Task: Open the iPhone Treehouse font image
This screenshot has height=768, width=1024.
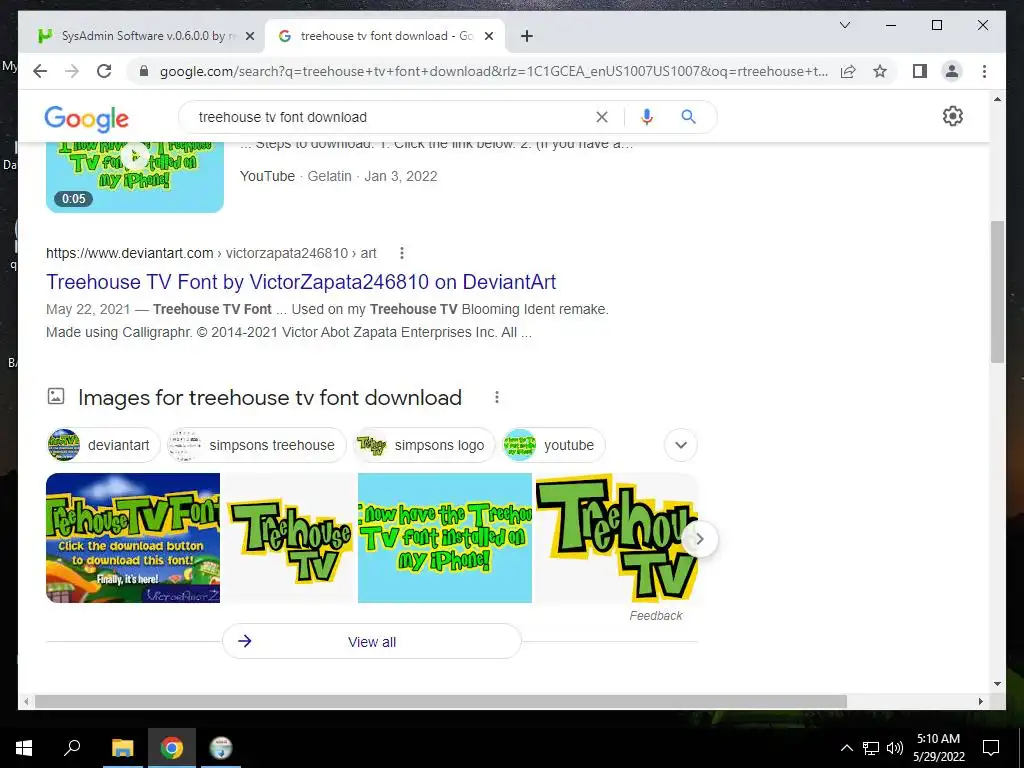Action: [445, 538]
